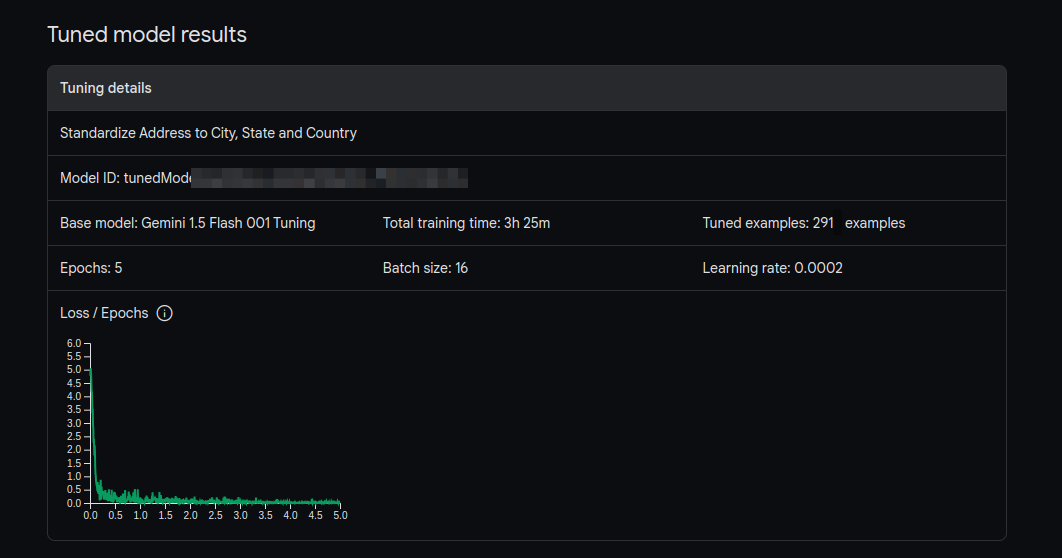Click the 3.0 label on the loss axis
The height and width of the screenshot is (558, 1062).
click(74, 423)
